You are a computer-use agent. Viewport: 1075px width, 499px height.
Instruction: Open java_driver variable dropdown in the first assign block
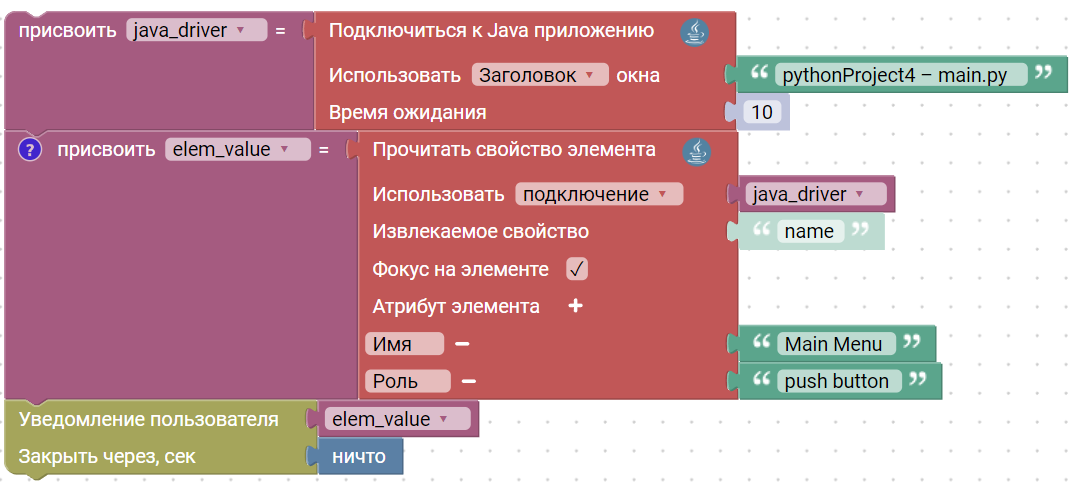pyautogui.click(x=197, y=30)
